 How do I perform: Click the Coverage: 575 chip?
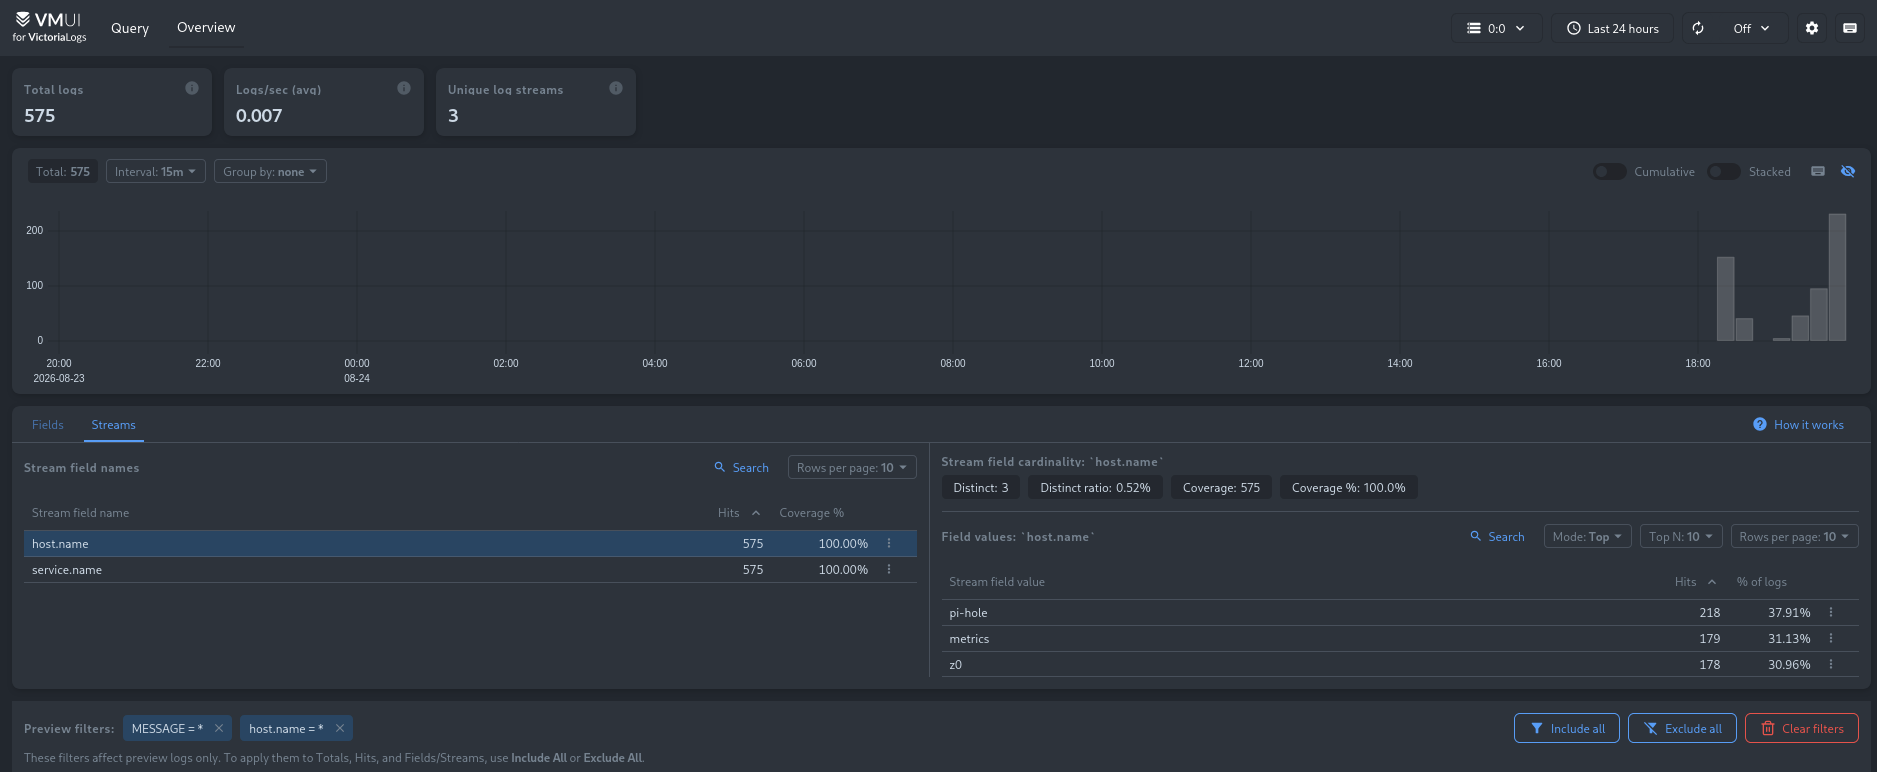1221,487
